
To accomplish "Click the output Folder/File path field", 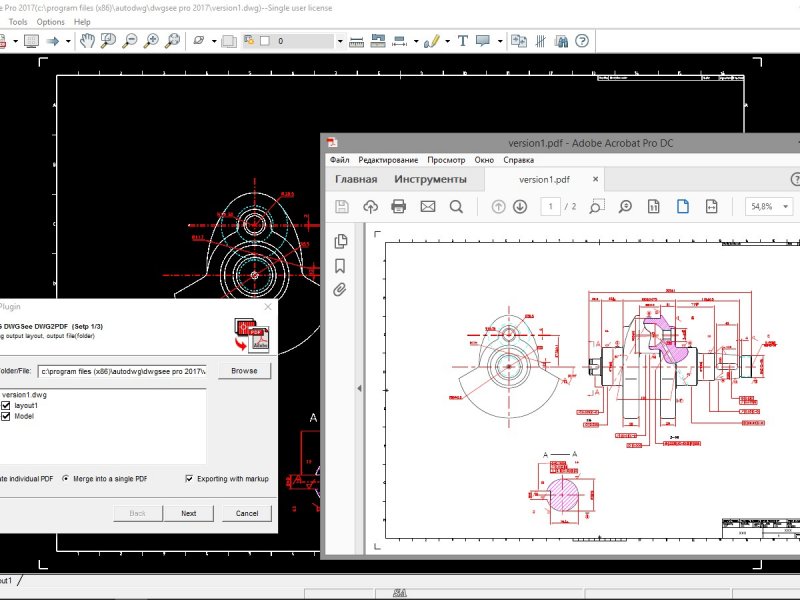I will pos(122,371).
